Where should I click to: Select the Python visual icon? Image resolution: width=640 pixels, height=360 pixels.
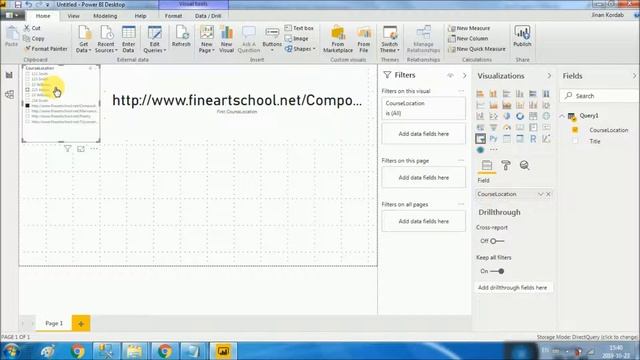493,138
